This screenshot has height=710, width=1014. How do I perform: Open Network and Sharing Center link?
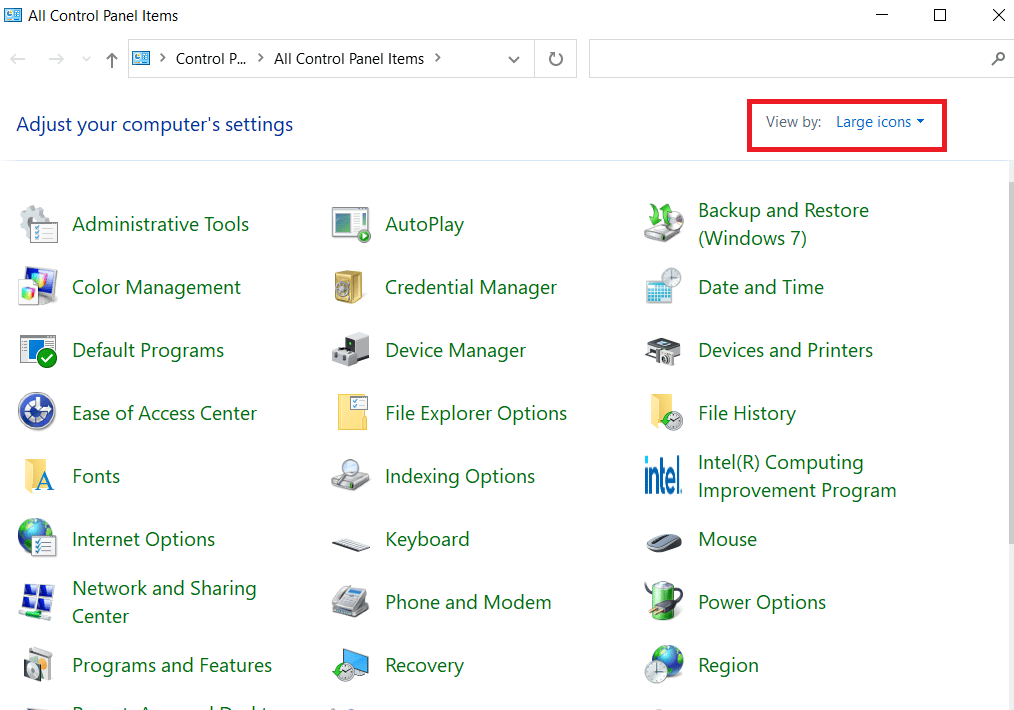point(164,602)
